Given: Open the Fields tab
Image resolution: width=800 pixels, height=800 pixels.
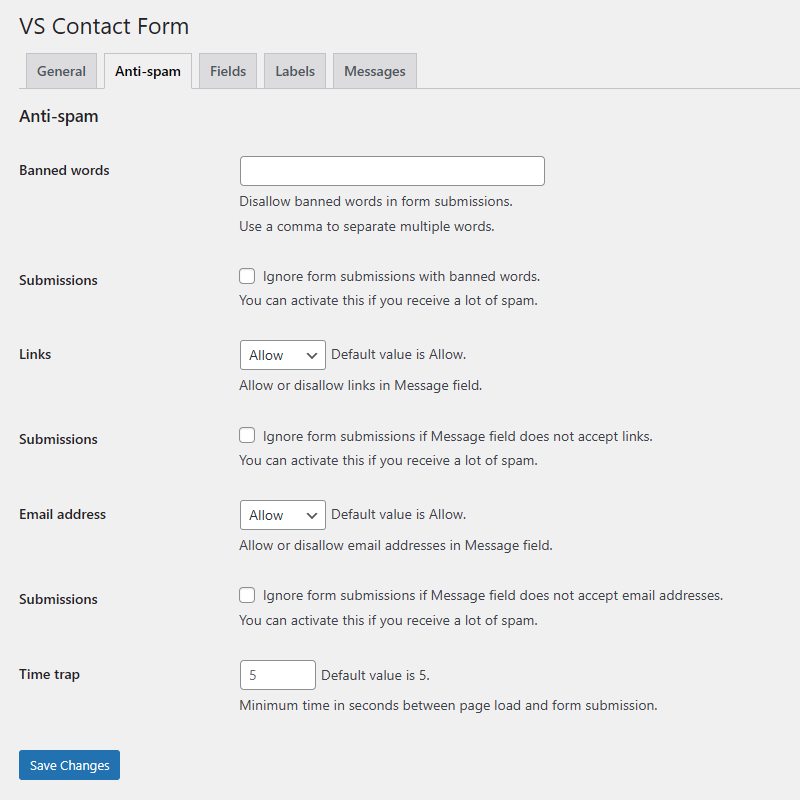Looking at the screenshot, I should point(227,71).
